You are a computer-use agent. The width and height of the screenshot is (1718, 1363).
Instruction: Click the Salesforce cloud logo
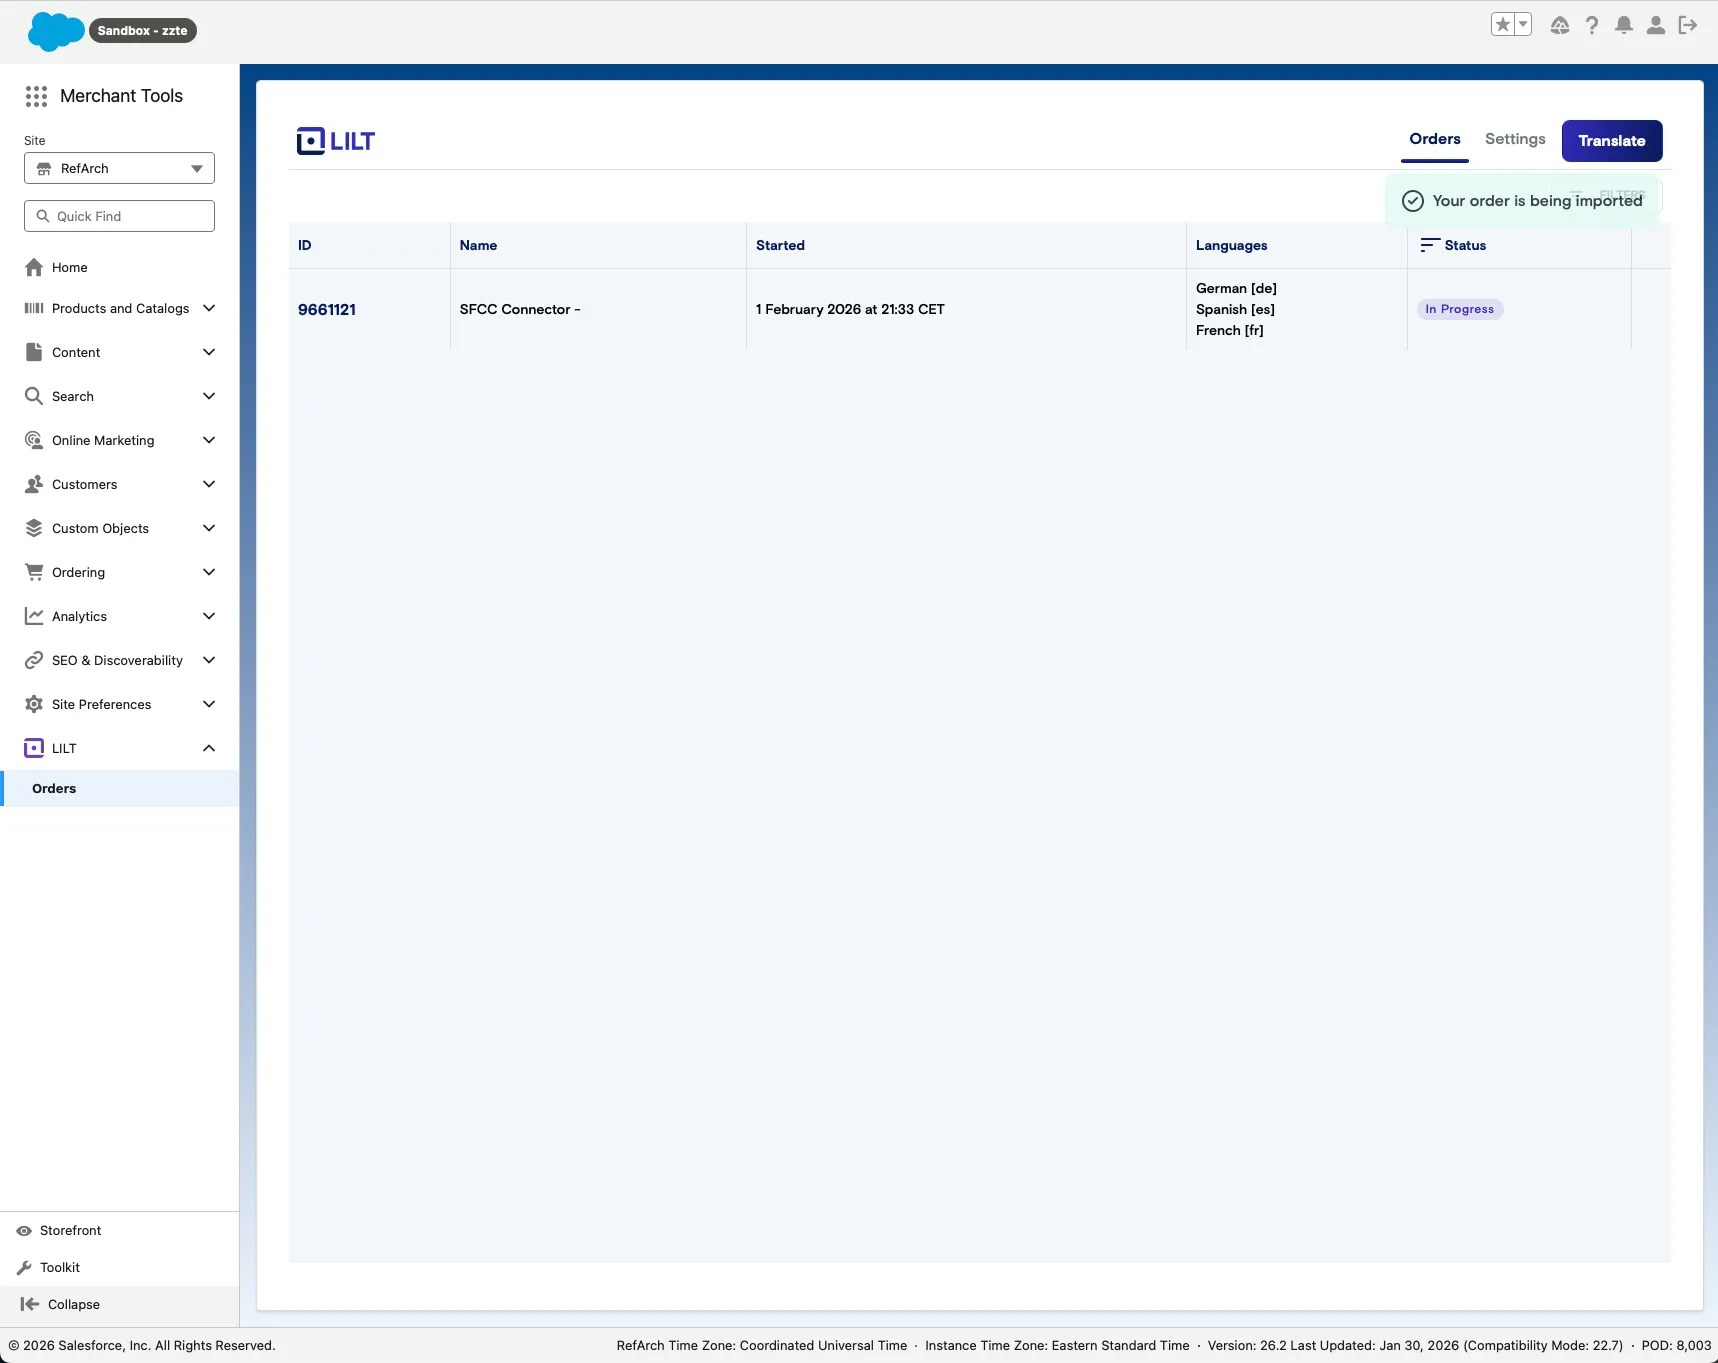click(55, 31)
